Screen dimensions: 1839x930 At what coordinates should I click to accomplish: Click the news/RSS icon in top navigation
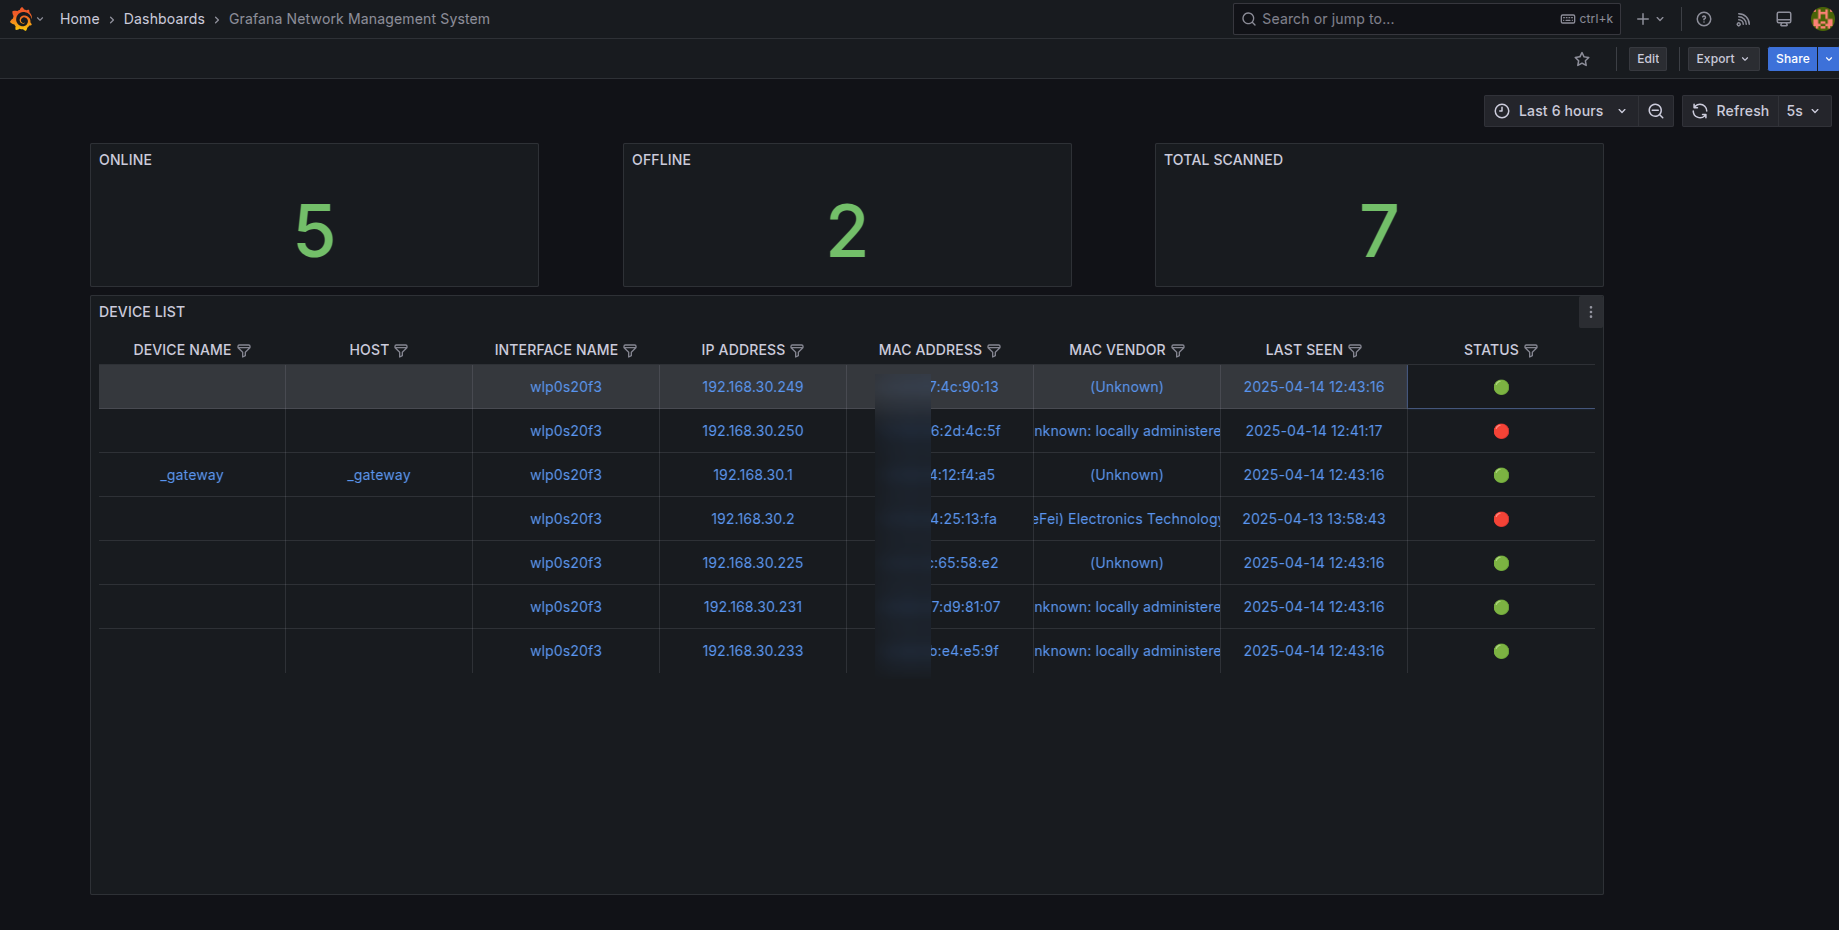[x=1743, y=18]
